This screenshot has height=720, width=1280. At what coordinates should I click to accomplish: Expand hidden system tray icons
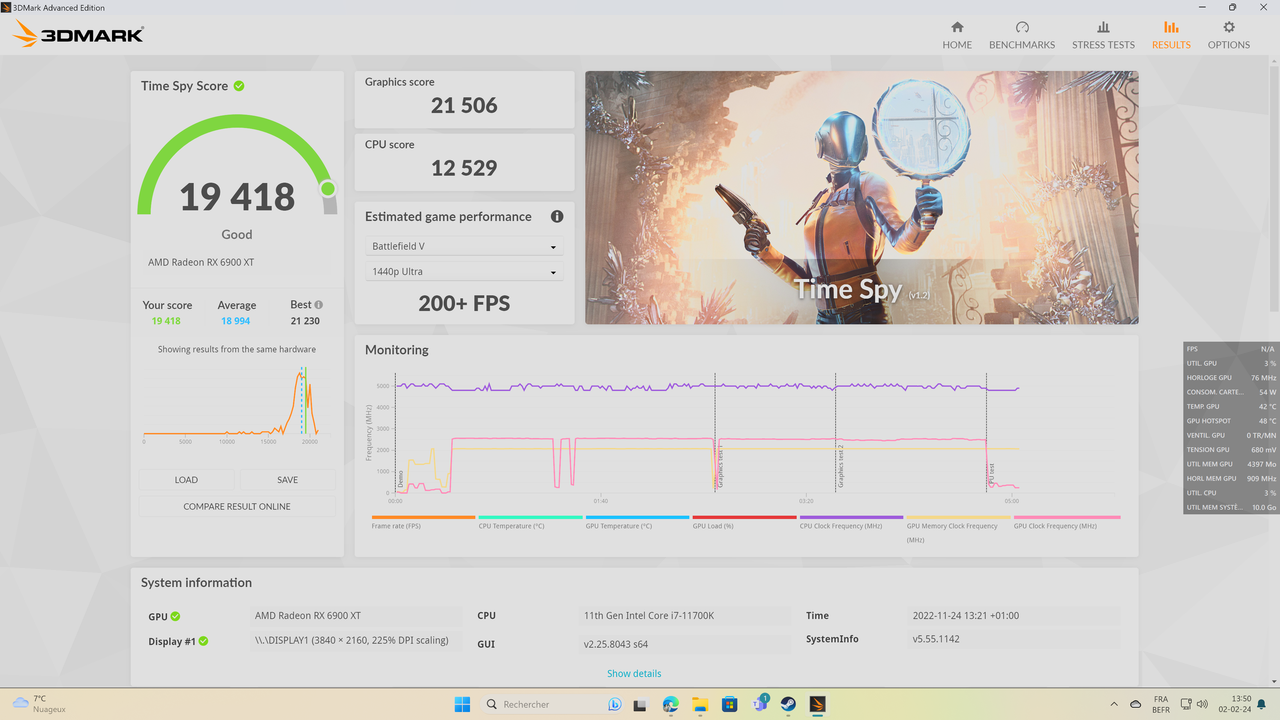pyautogui.click(x=1114, y=704)
